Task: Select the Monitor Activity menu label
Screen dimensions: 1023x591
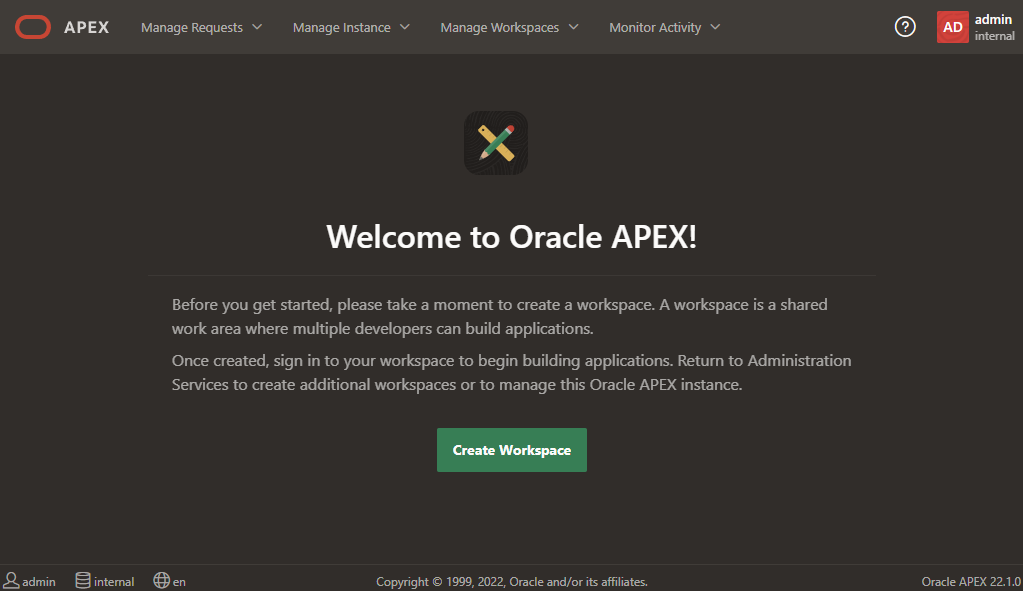Action: (654, 27)
